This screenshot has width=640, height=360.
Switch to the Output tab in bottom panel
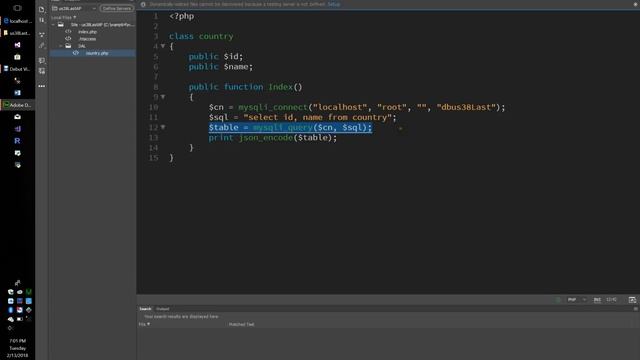tap(162, 309)
